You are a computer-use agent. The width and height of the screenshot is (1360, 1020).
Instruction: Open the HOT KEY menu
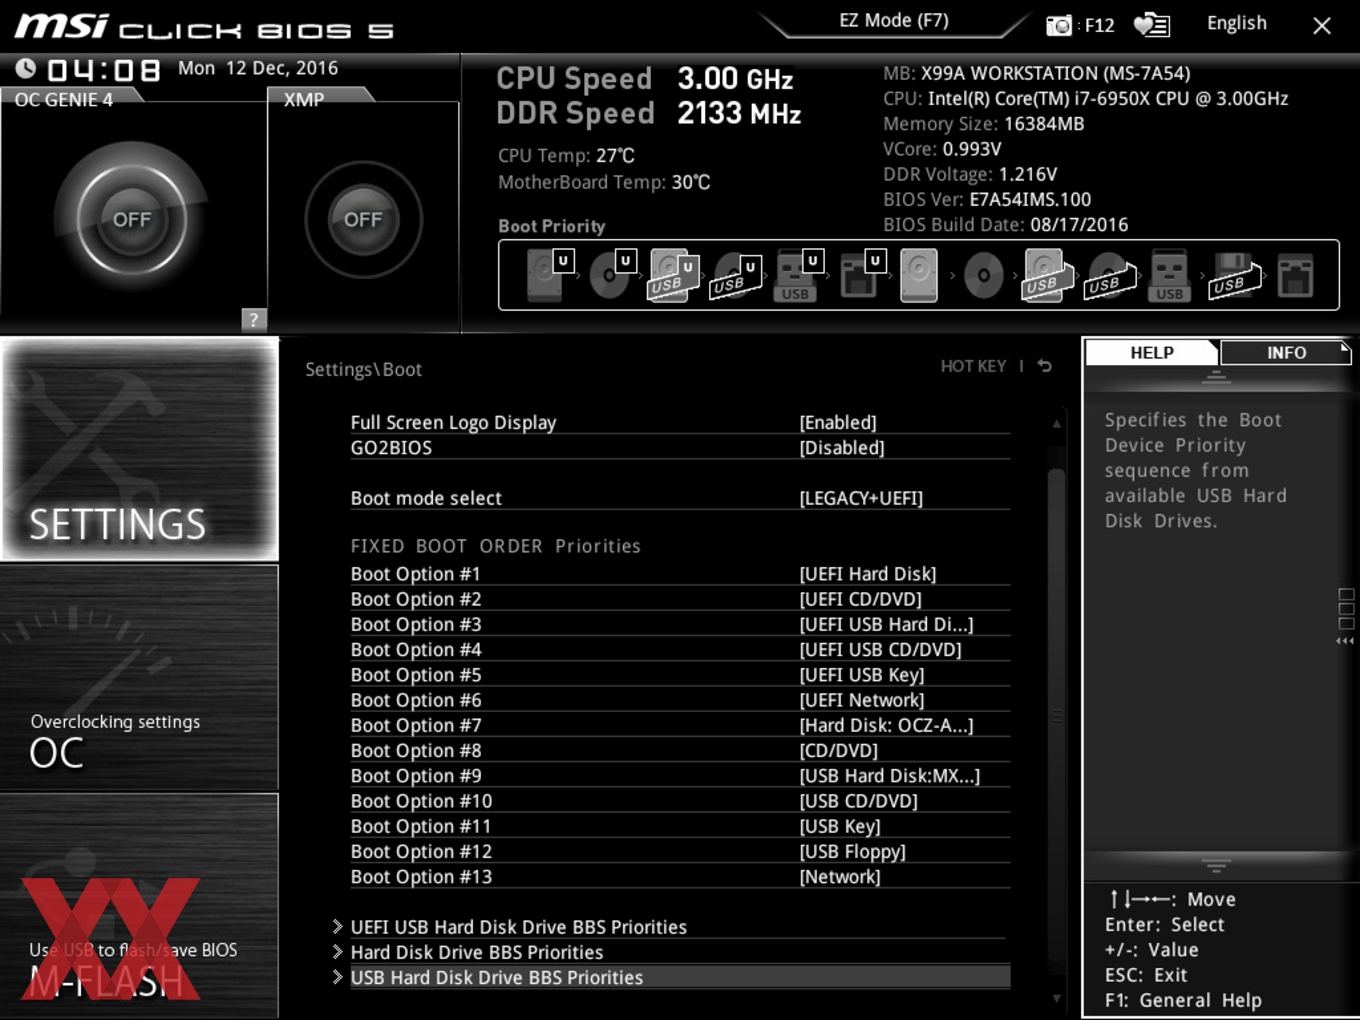click(x=973, y=366)
